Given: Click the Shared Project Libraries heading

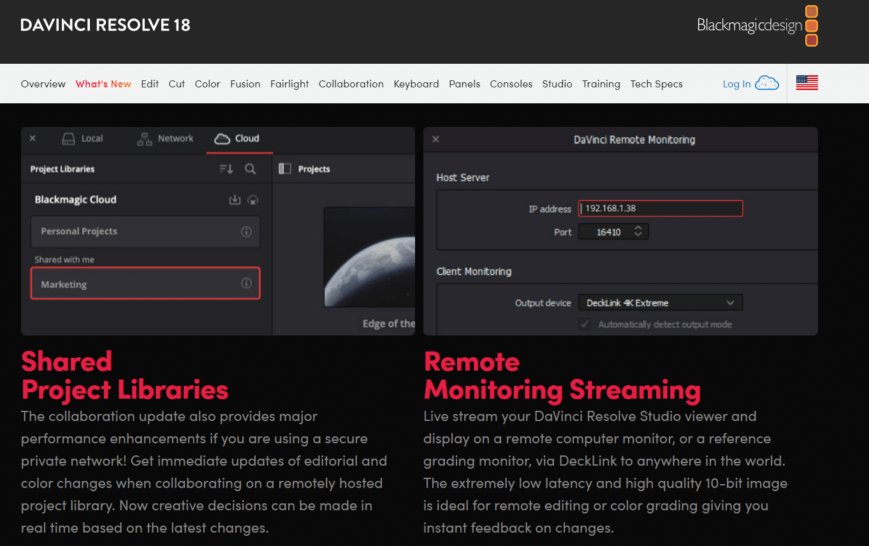Looking at the screenshot, I should coord(125,375).
